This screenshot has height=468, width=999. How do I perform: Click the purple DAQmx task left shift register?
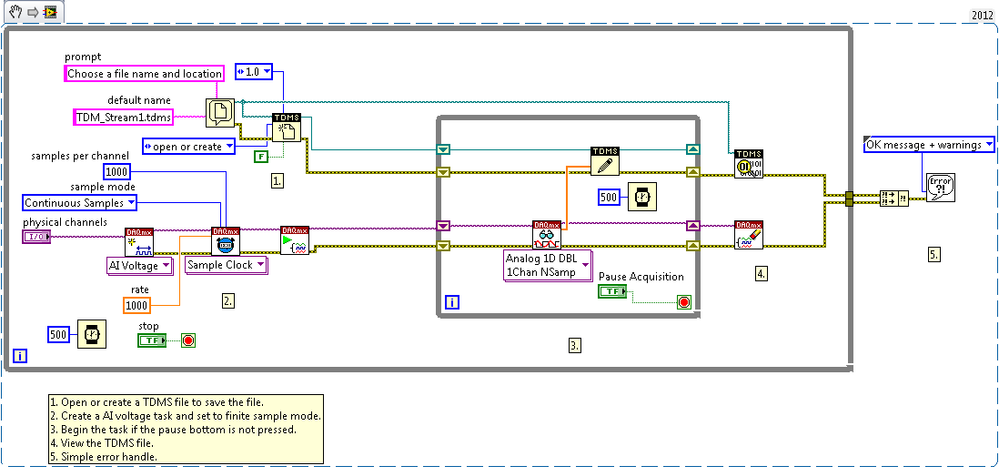point(444,225)
